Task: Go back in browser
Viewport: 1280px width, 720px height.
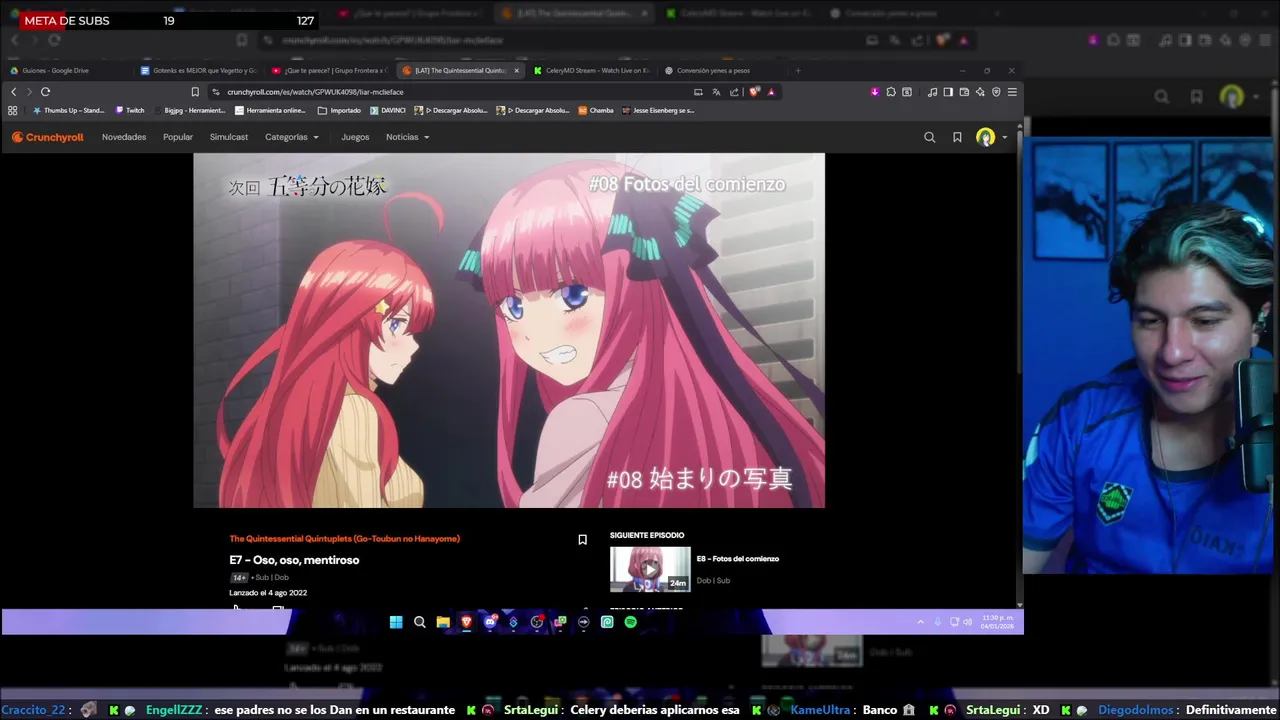Action: [14, 91]
